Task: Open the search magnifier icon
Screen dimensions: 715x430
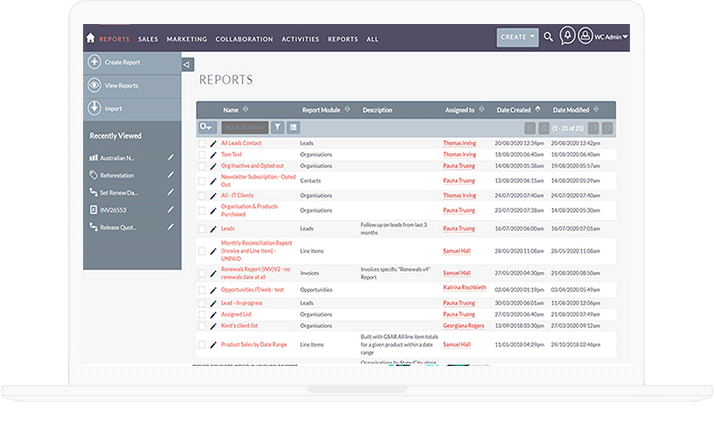Action: tap(549, 37)
